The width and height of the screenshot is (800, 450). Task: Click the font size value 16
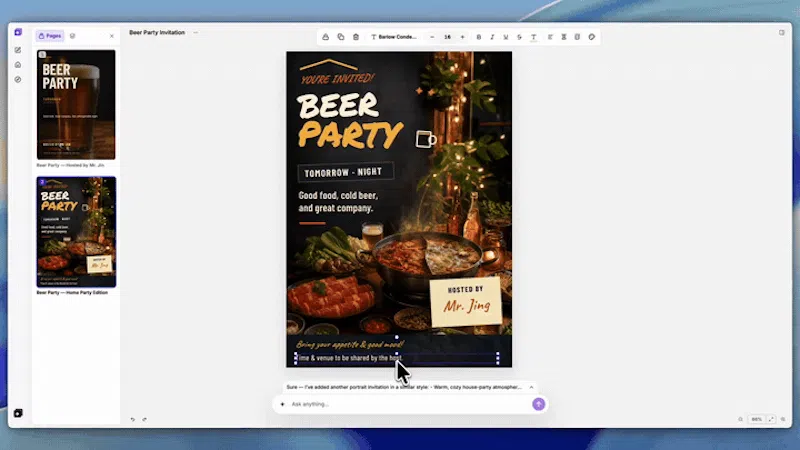[x=447, y=37]
